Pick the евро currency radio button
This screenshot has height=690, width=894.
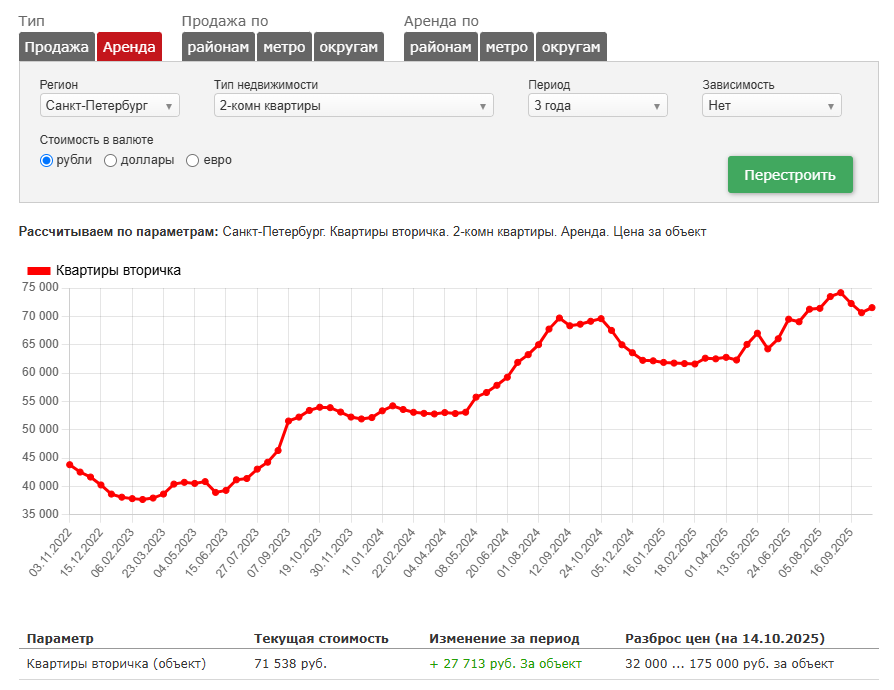[192, 160]
